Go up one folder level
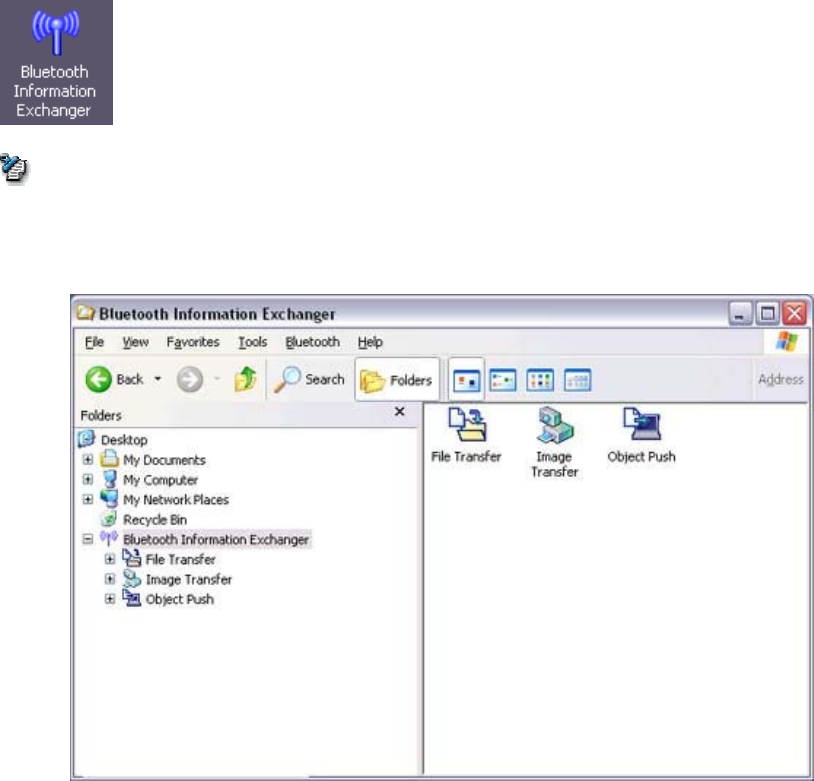814x781 pixels. point(245,379)
